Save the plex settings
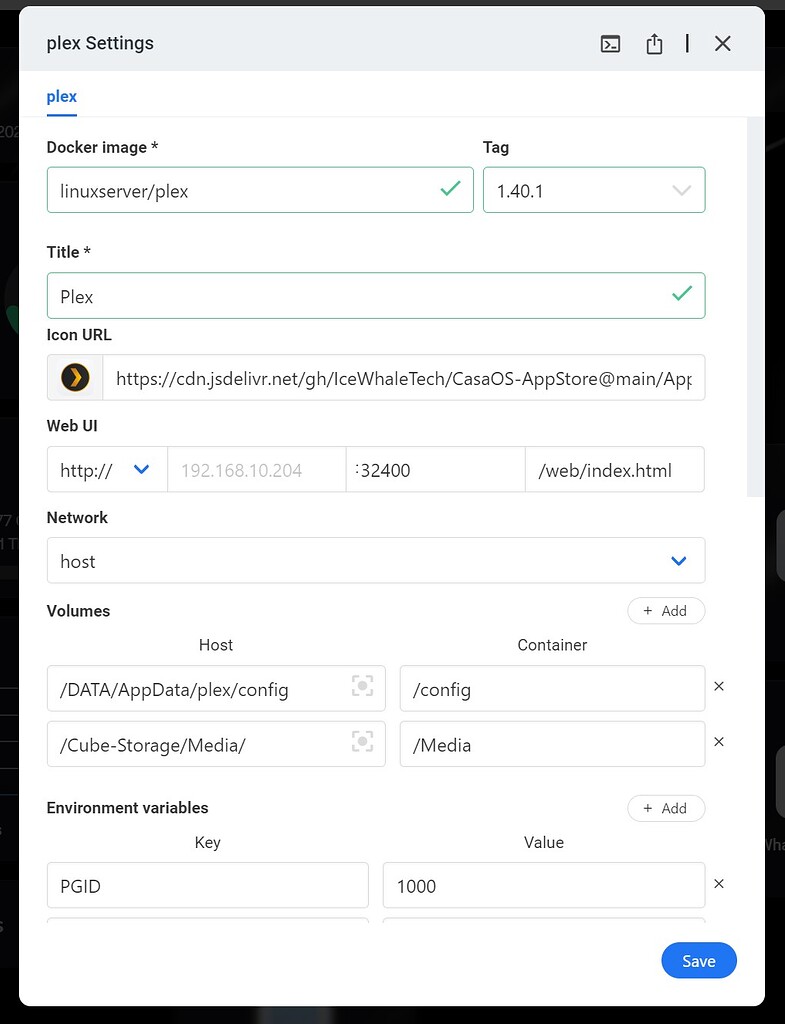This screenshot has height=1024, width=785. pos(698,961)
